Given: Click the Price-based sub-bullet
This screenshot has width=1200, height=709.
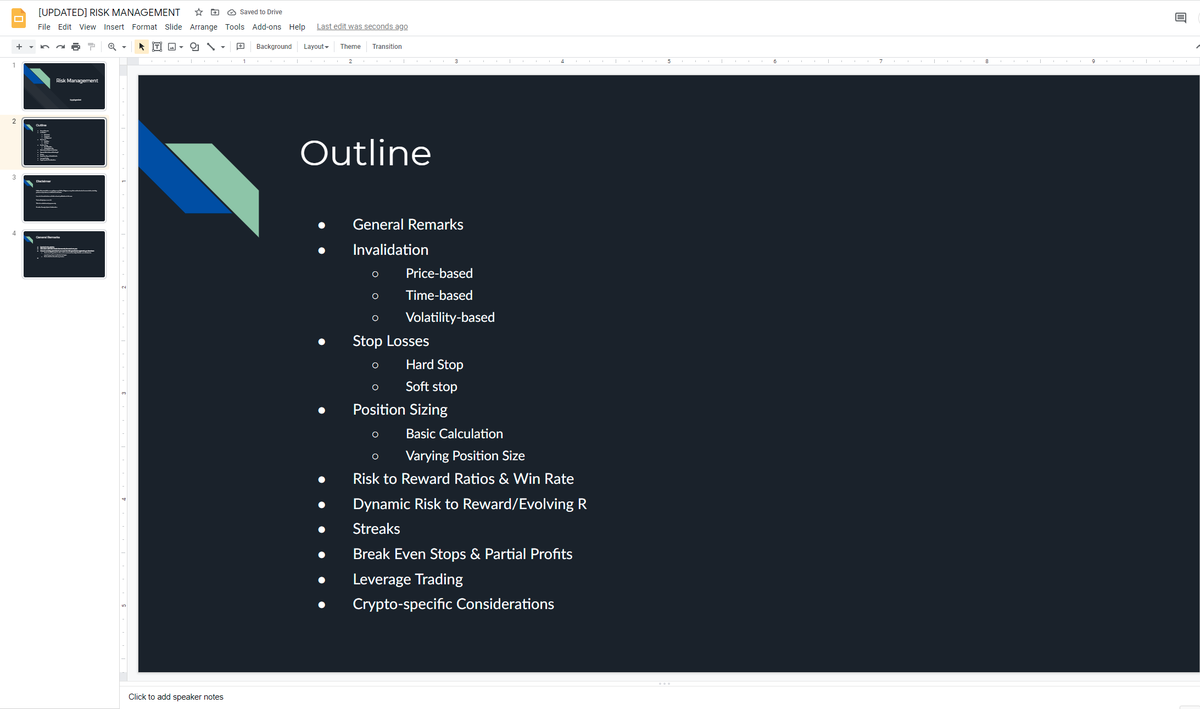Looking at the screenshot, I should point(439,273).
